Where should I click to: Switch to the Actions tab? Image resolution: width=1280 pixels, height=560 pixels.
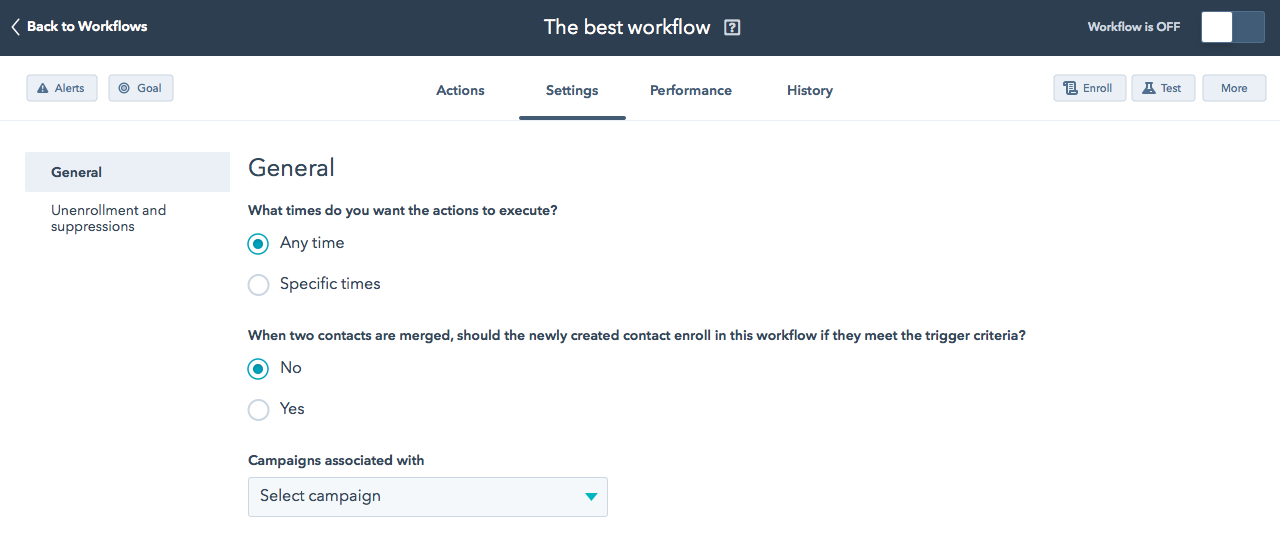coord(460,90)
